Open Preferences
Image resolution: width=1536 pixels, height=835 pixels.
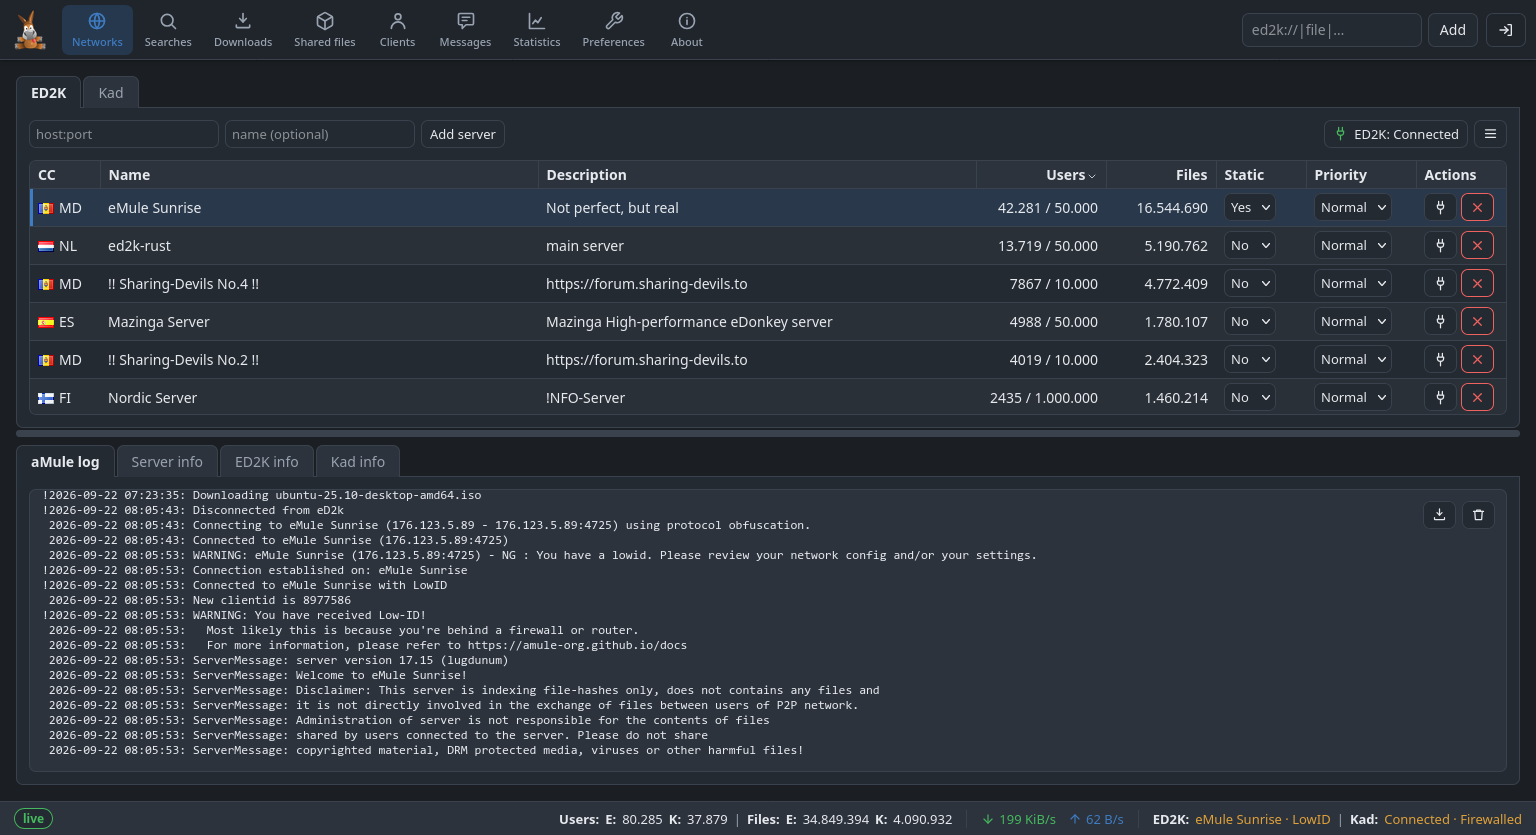[x=614, y=30]
